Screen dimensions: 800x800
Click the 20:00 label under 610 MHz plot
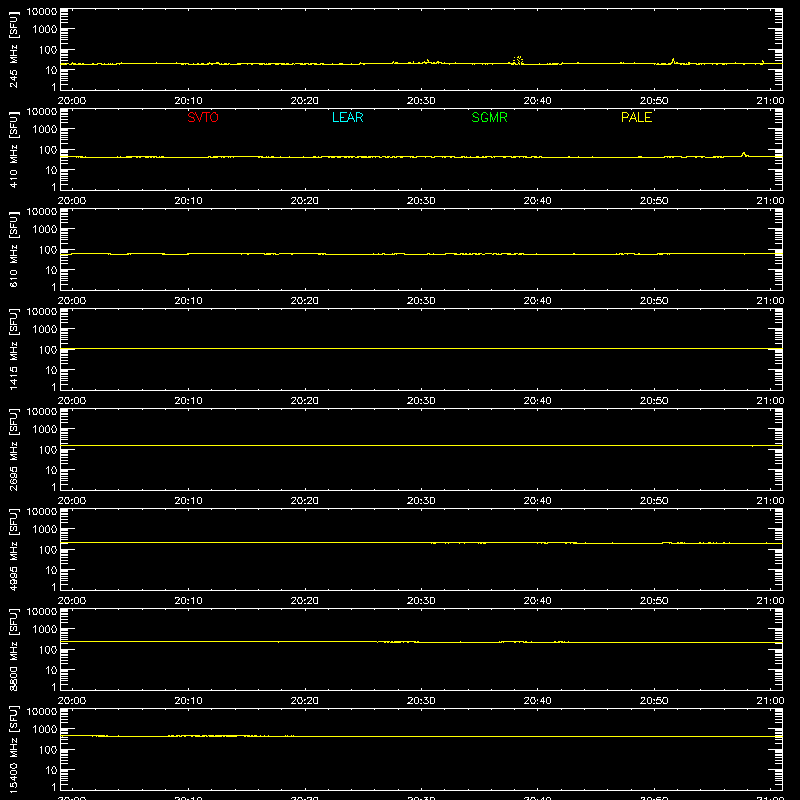click(x=72, y=301)
